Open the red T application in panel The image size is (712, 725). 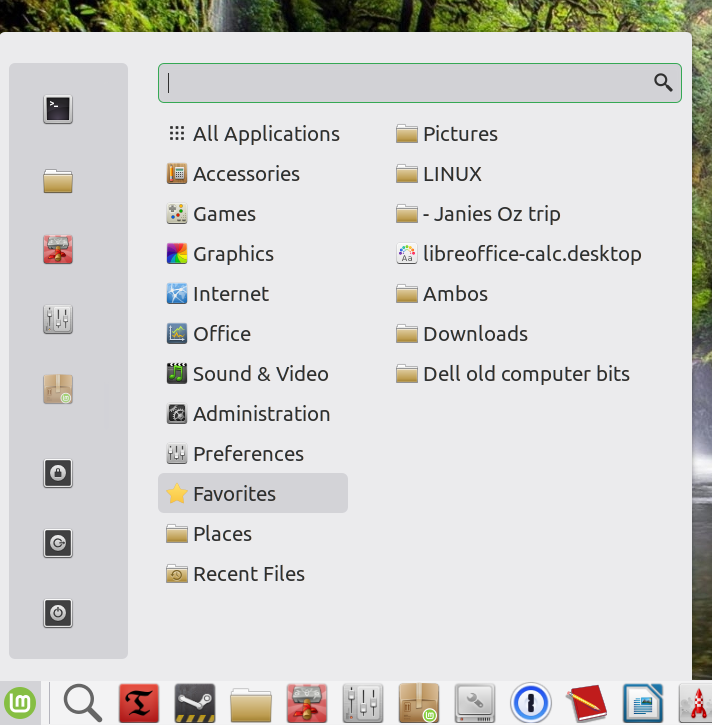(139, 703)
